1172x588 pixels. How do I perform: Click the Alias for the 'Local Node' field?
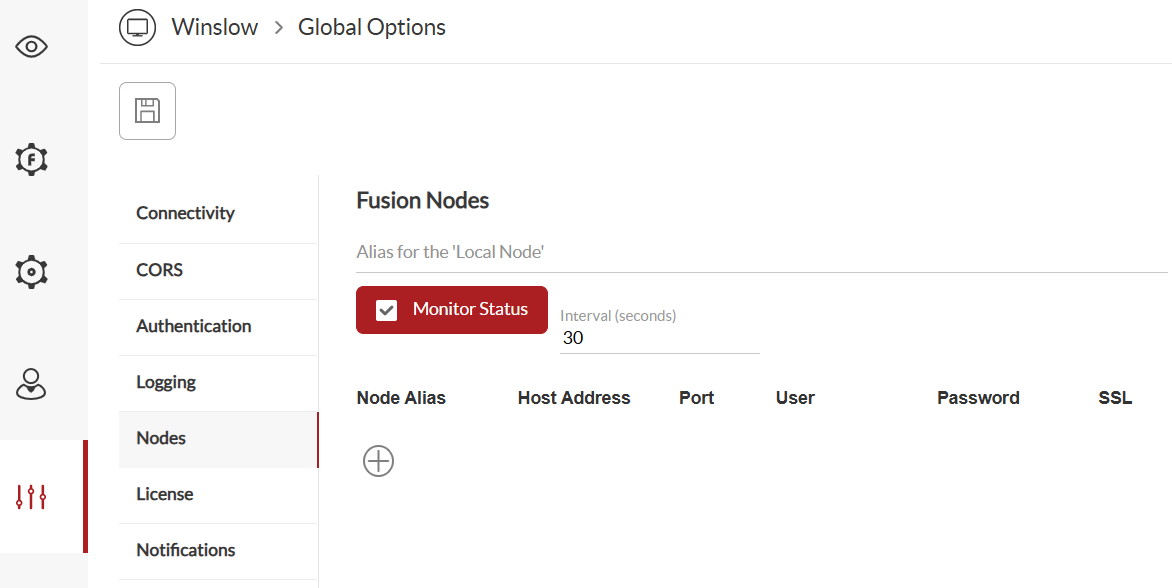click(762, 253)
